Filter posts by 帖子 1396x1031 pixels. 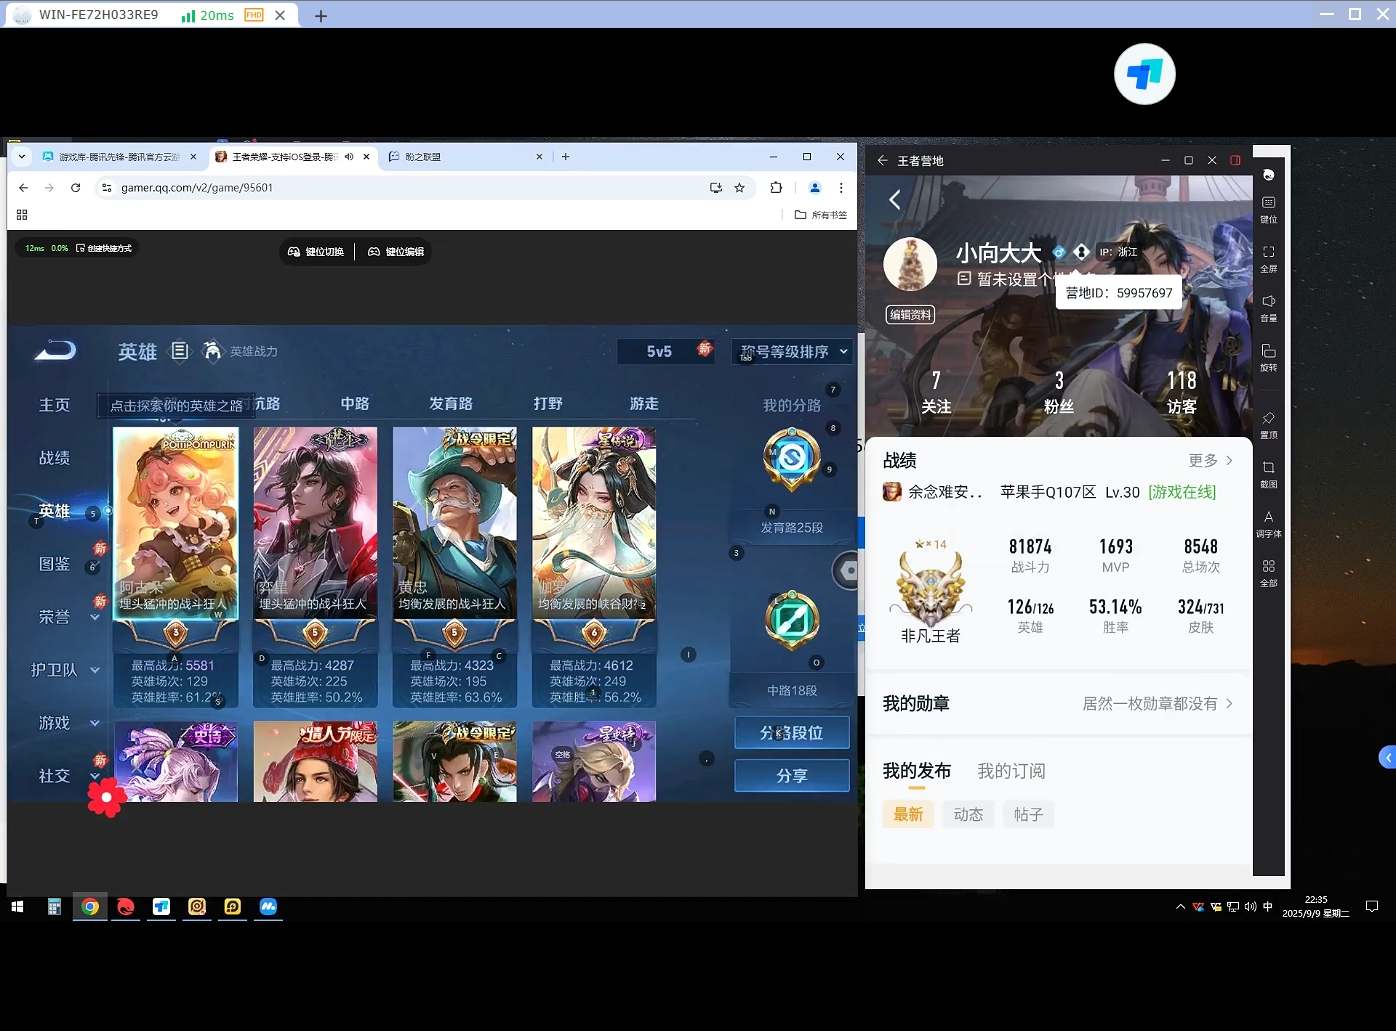[1028, 814]
